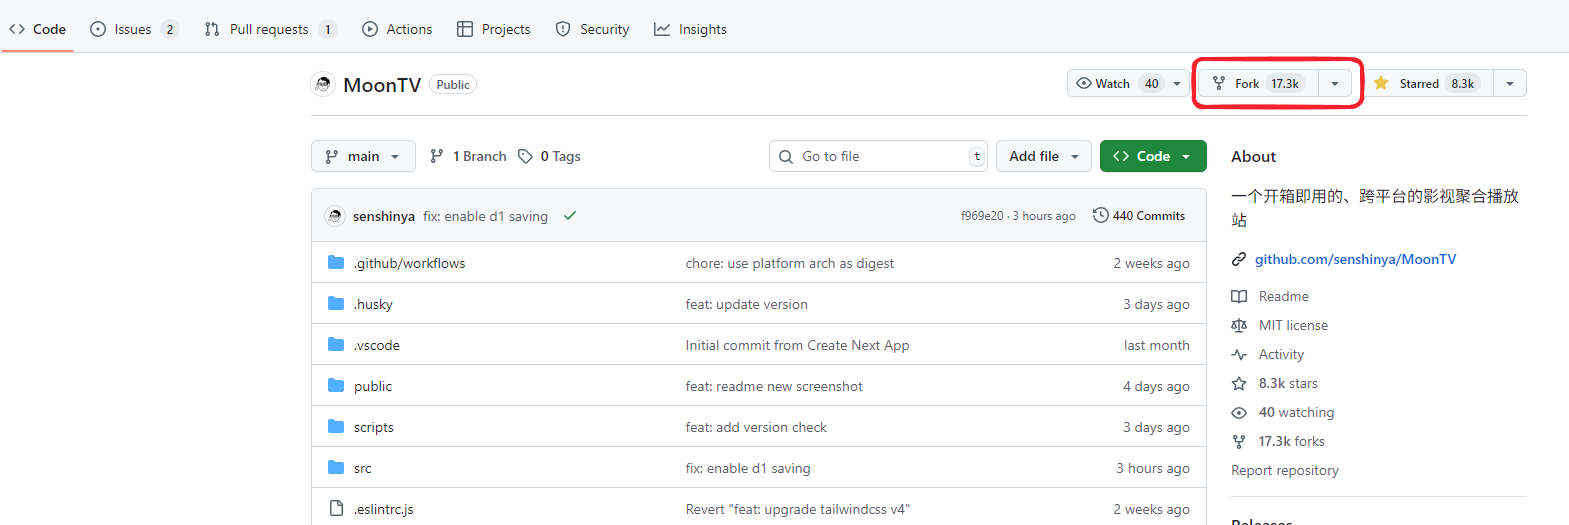Fork the repository with Fork button
The width and height of the screenshot is (1569, 525).
[x=1258, y=83]
